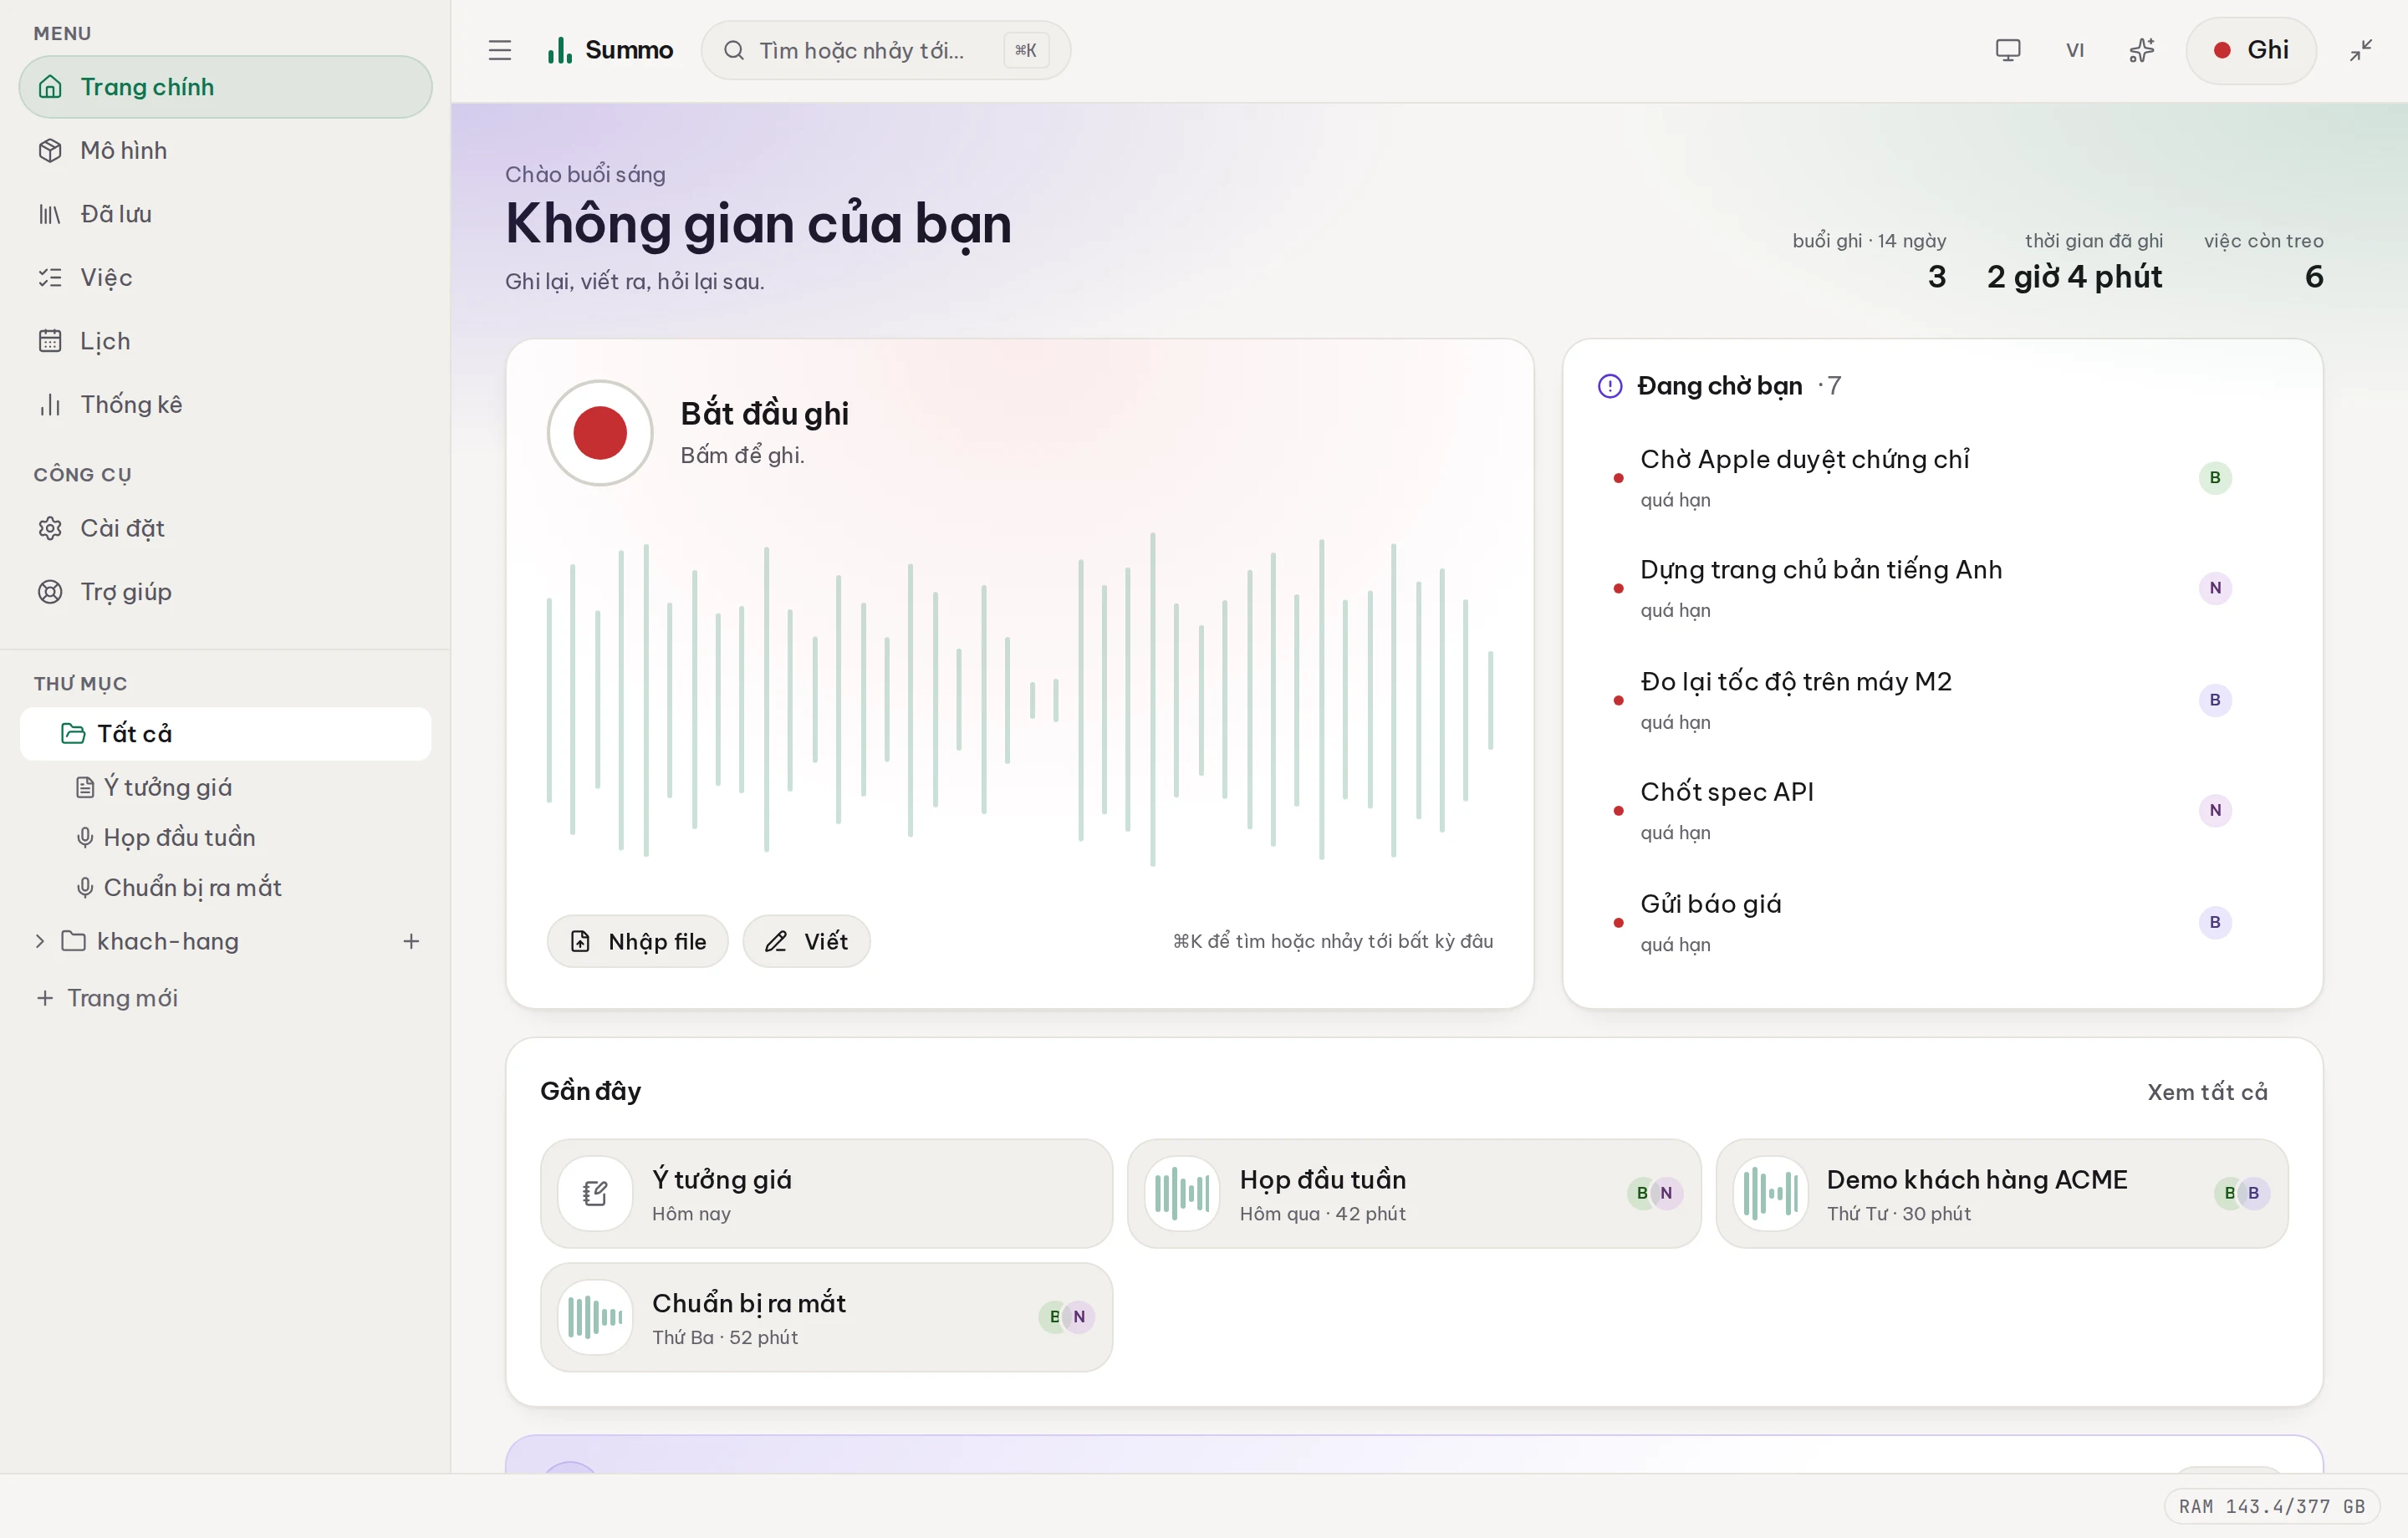Click the Nhập file button

638,941
